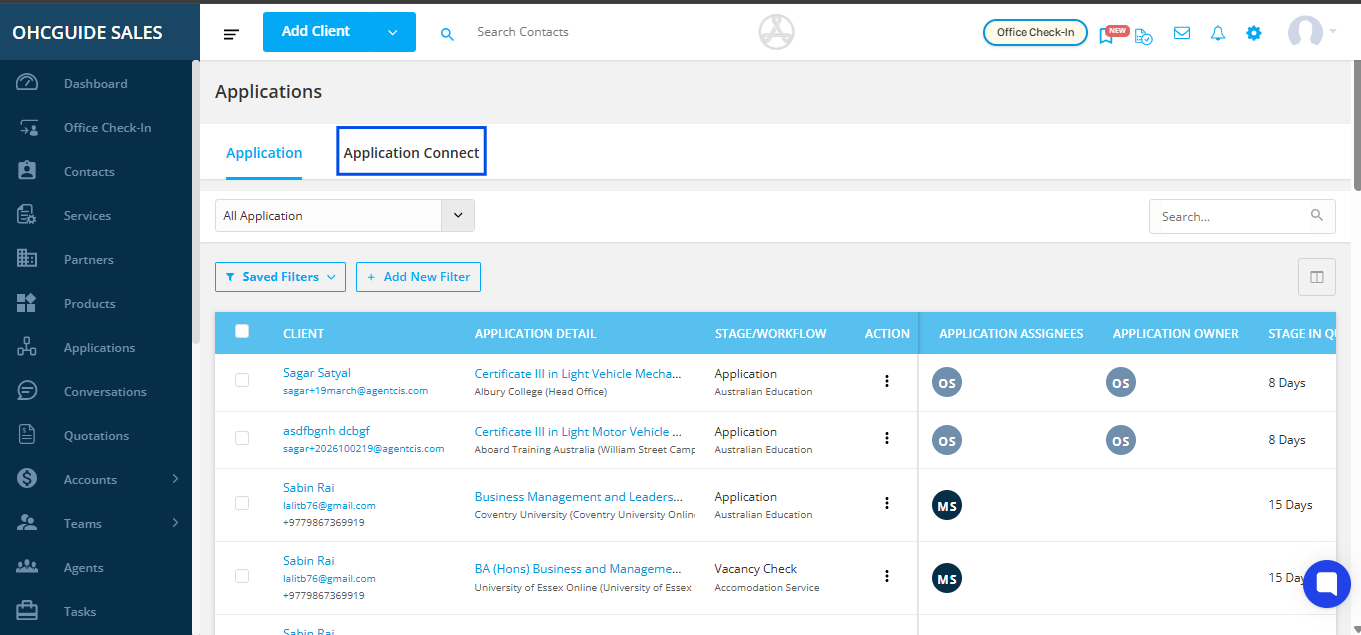
Task: Open the Saved Filters dropdown
Action: pyautogui.click(x=280, y=277)
